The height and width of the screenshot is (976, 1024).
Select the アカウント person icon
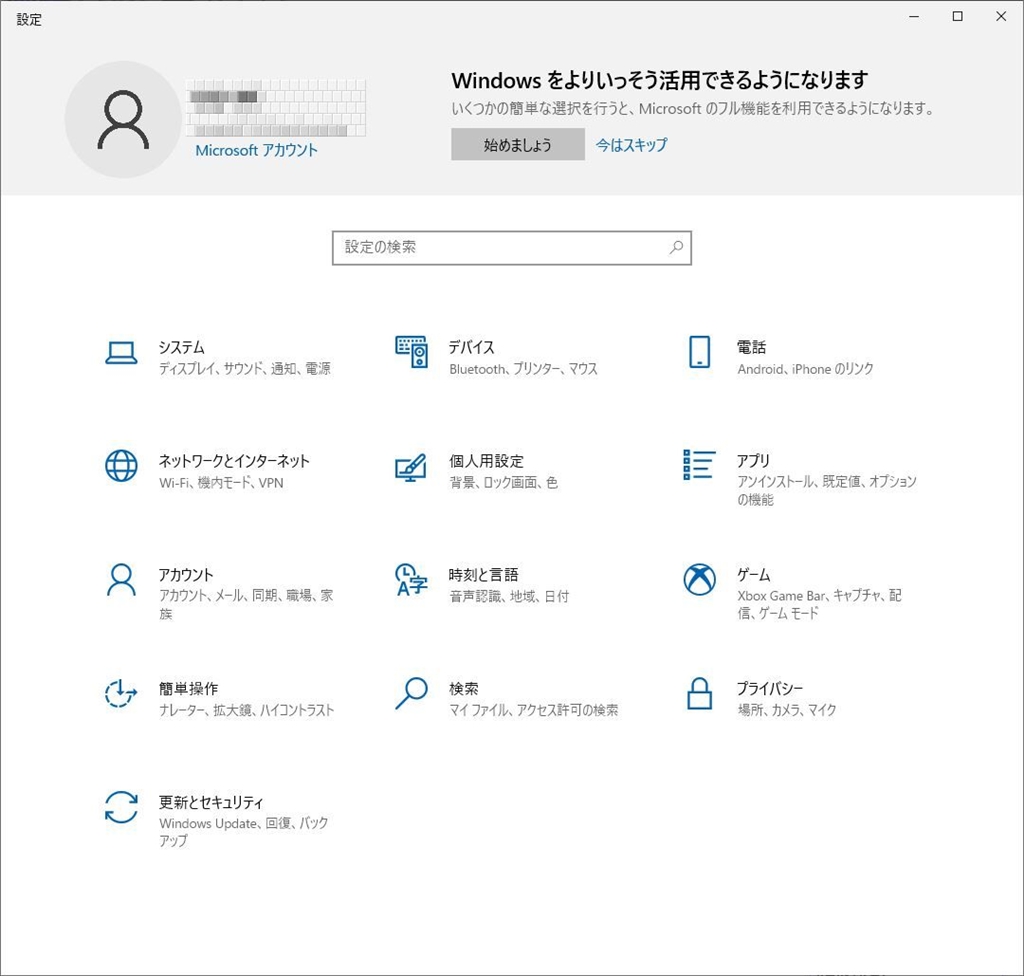tap(121, 580)
